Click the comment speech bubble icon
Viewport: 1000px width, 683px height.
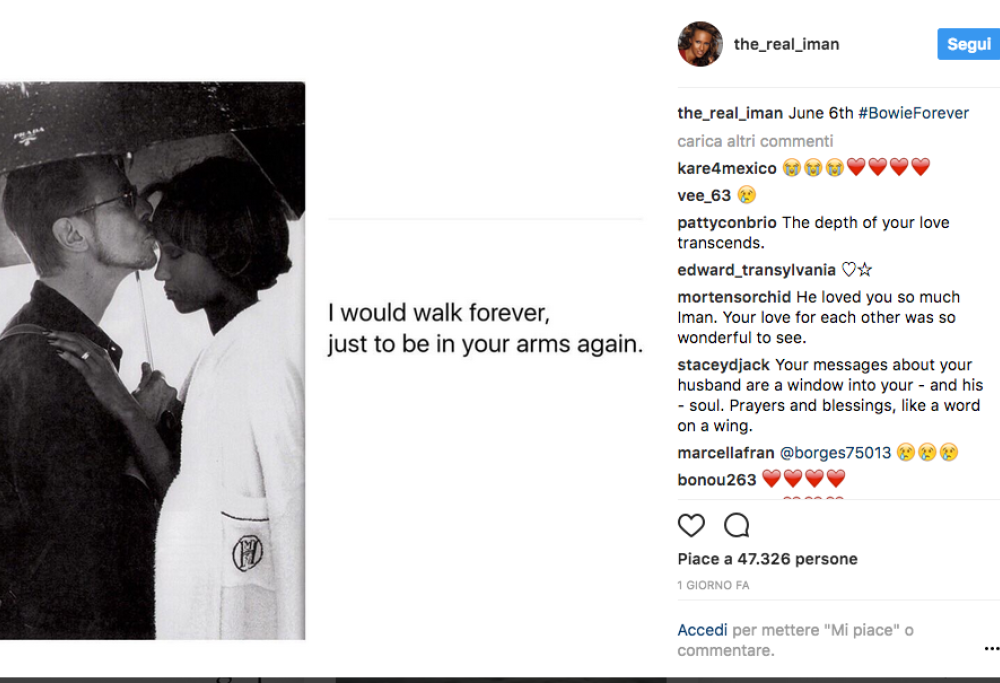(x=737, y=525)
